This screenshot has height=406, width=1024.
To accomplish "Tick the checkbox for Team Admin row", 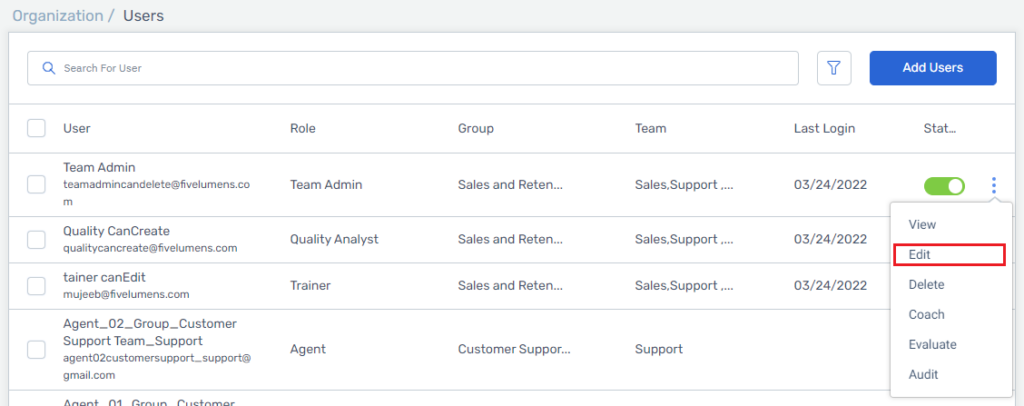I will 36,185.
